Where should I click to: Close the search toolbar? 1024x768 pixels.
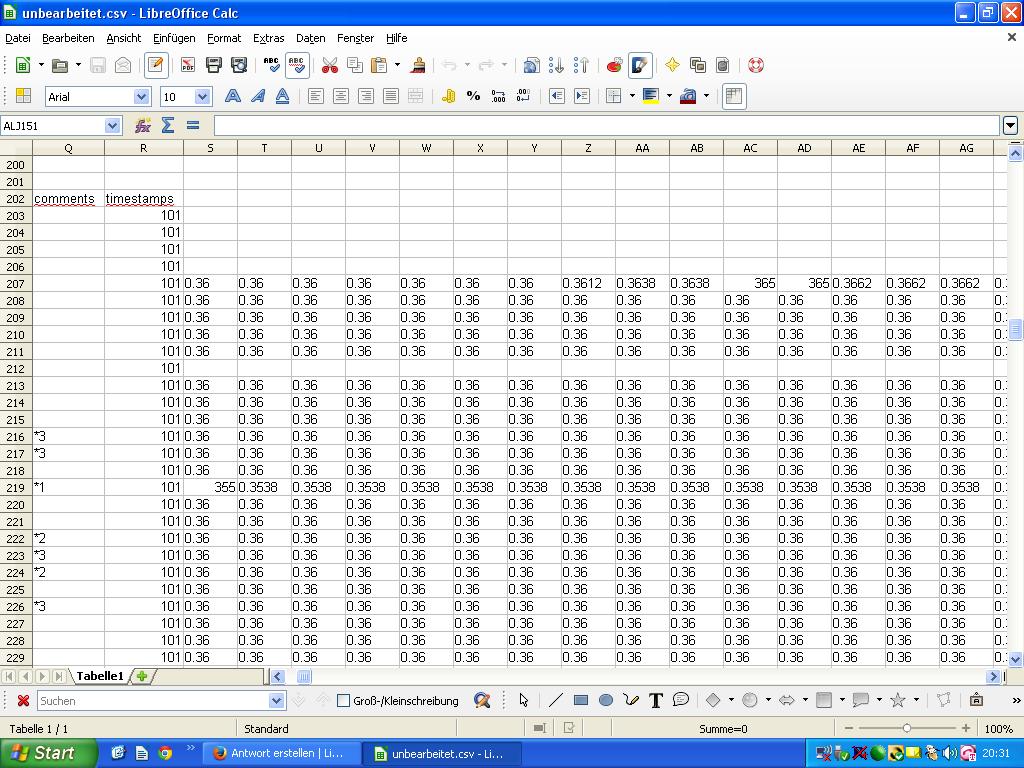23,701
